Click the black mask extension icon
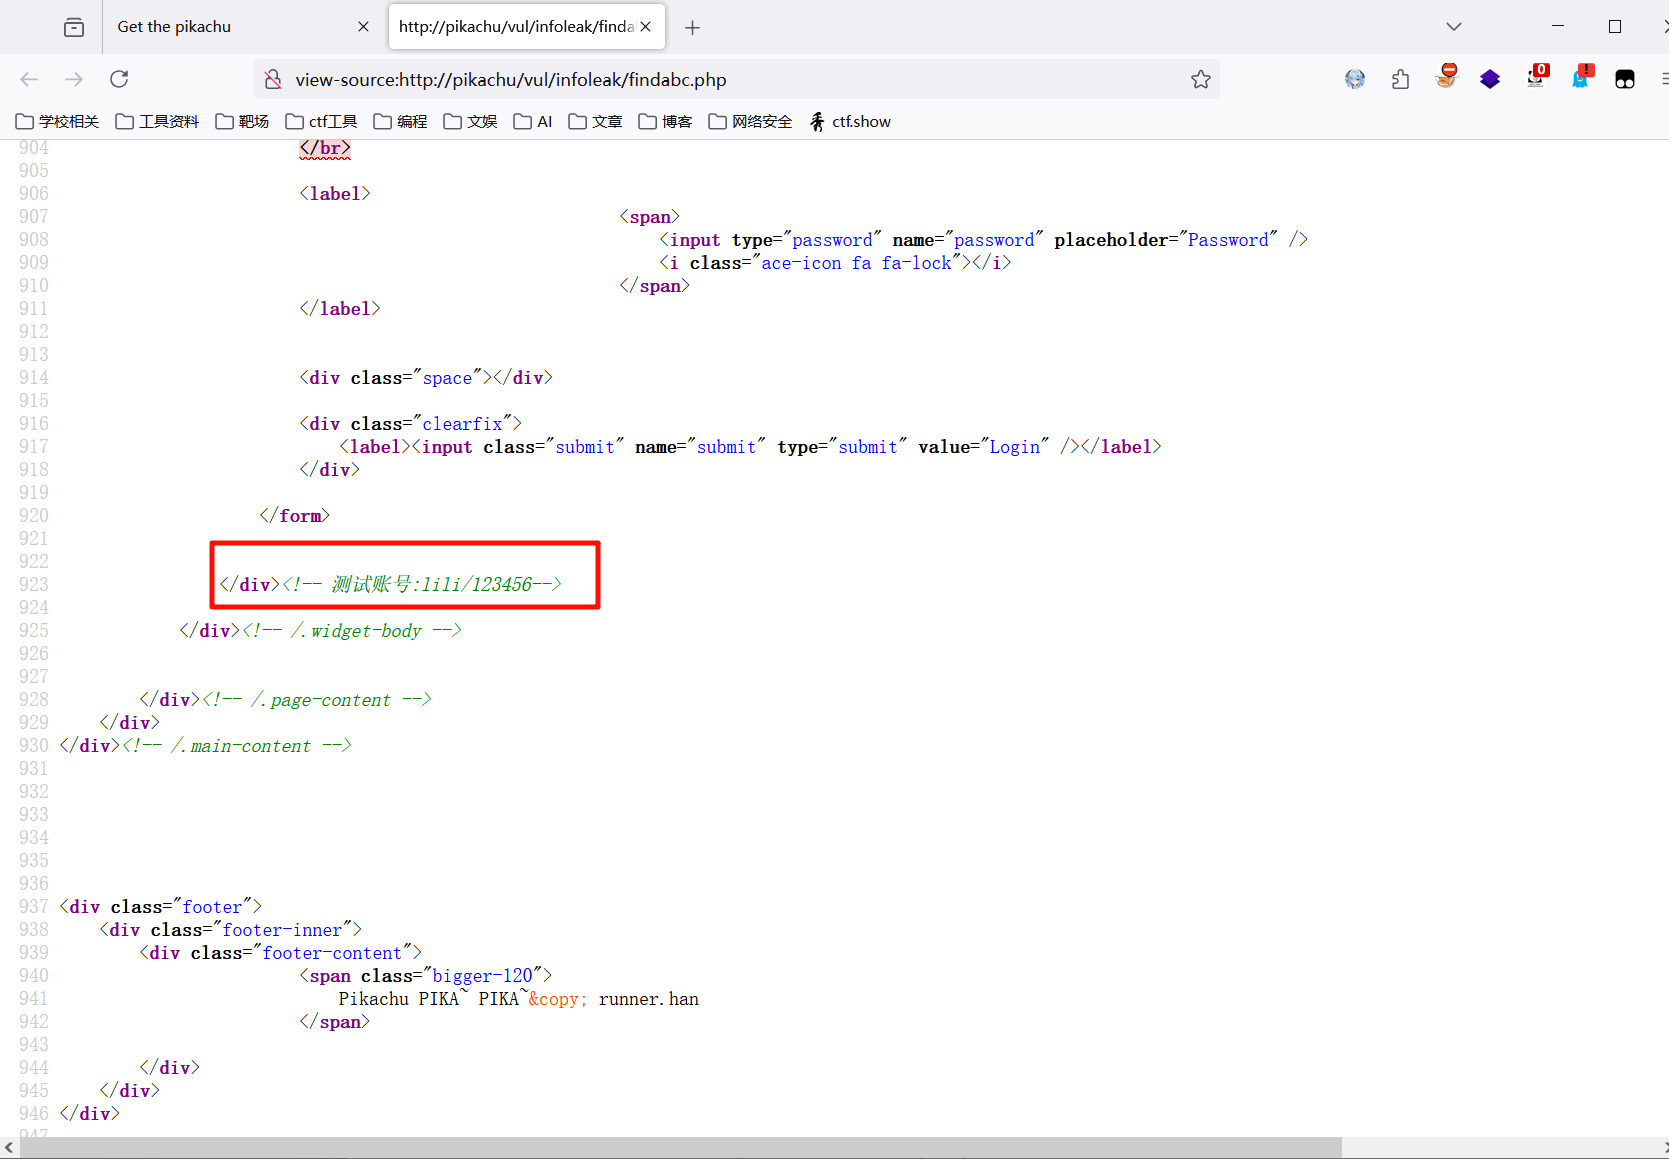This screenshot has width=1669, height=1159. click(x=1625, y=79)
